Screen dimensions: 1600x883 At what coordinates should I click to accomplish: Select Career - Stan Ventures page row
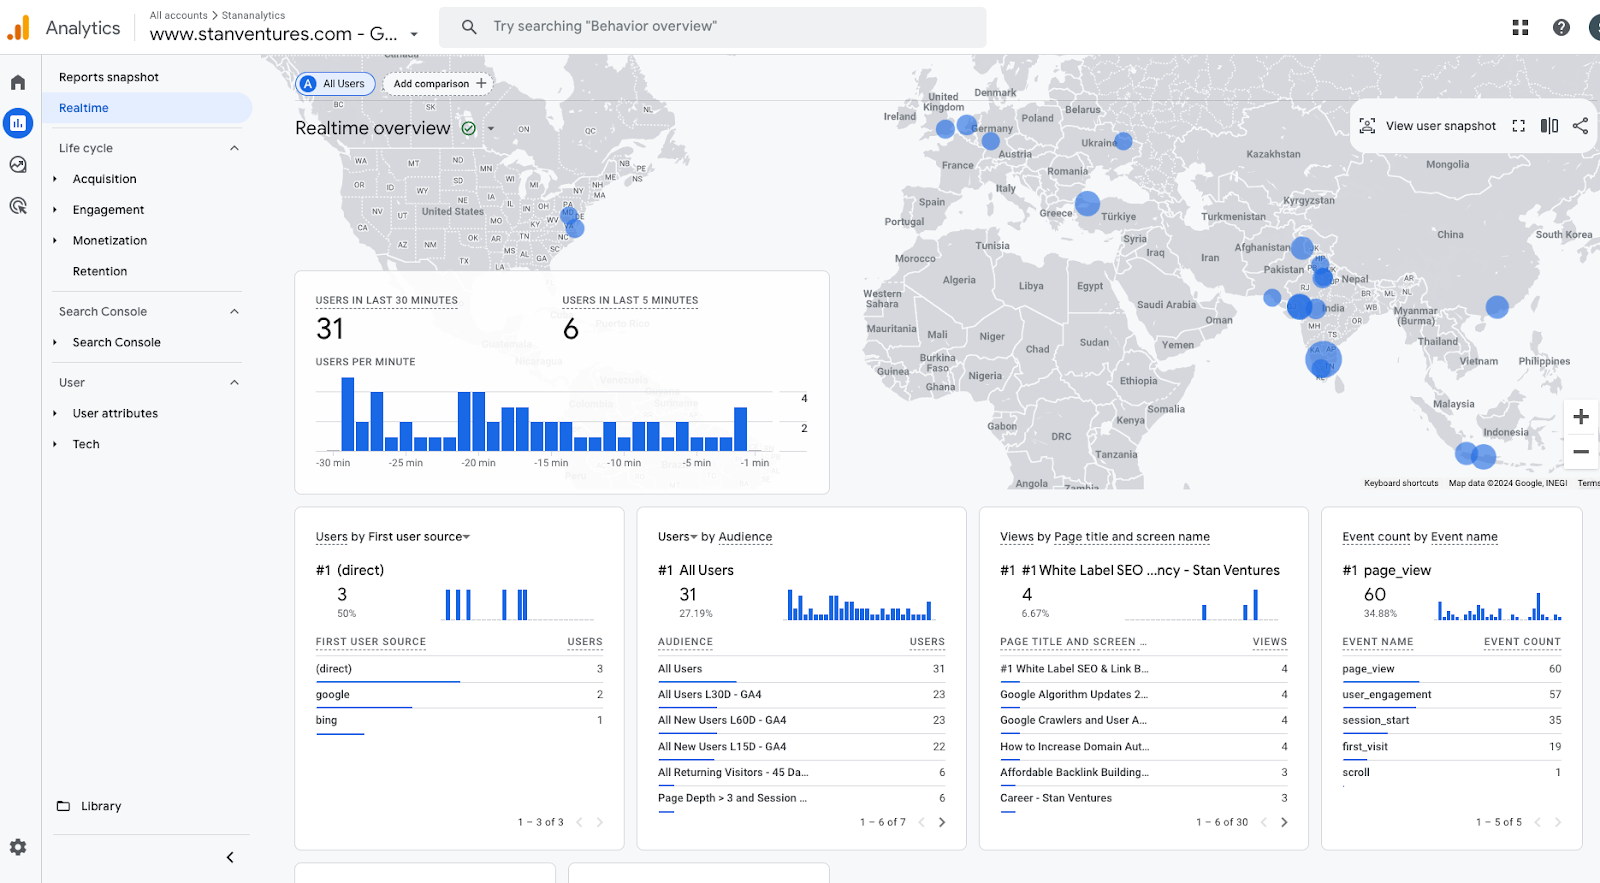pos(1144,799)
